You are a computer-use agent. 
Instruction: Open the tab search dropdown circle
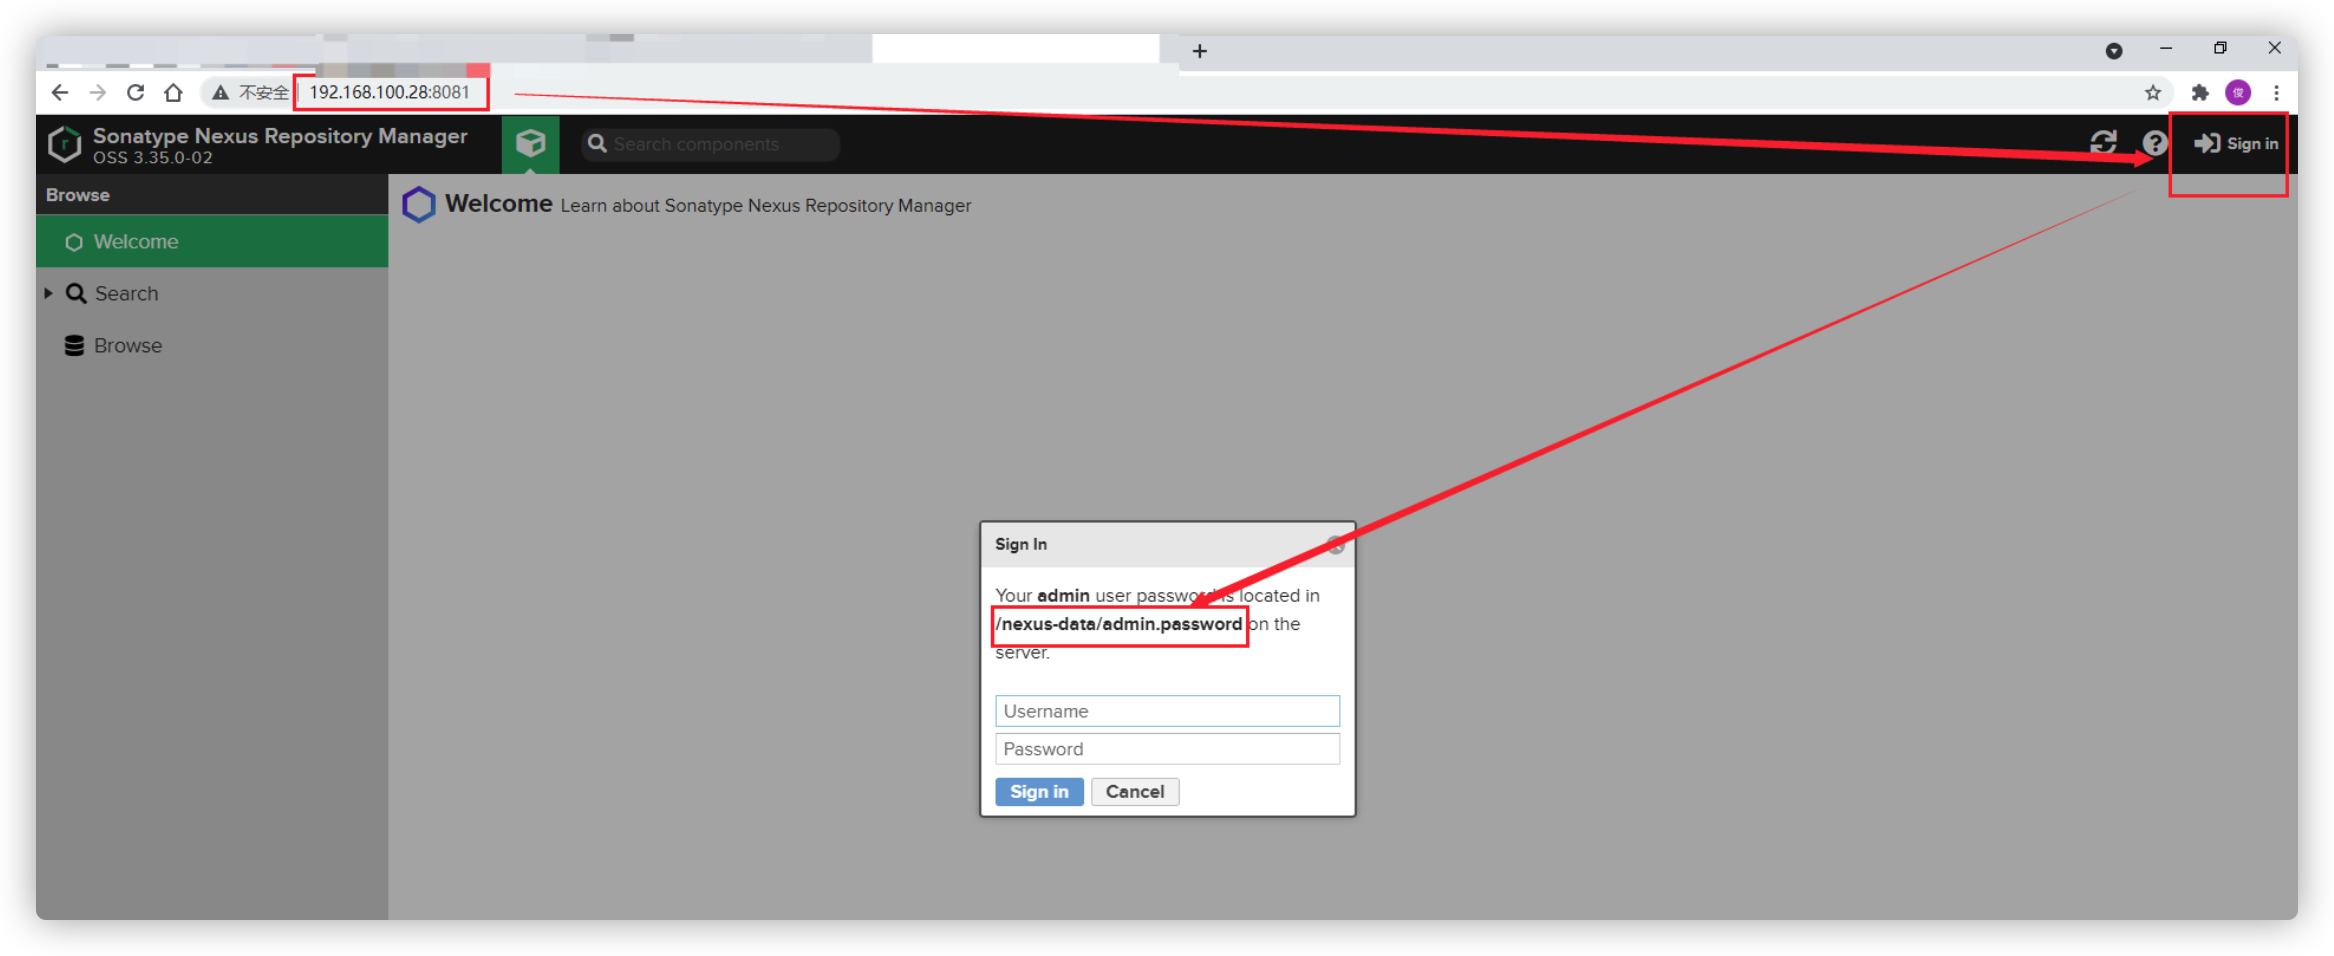(2114, 51)
